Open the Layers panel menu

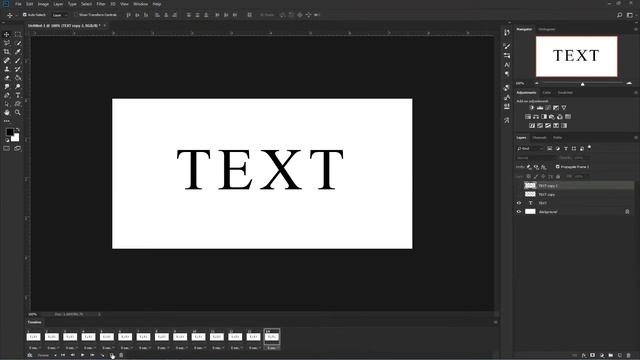636,138
